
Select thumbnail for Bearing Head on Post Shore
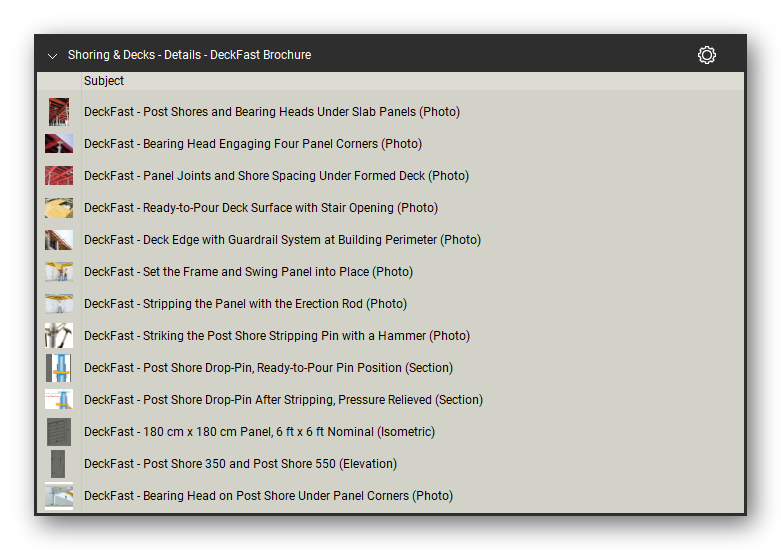59,496
